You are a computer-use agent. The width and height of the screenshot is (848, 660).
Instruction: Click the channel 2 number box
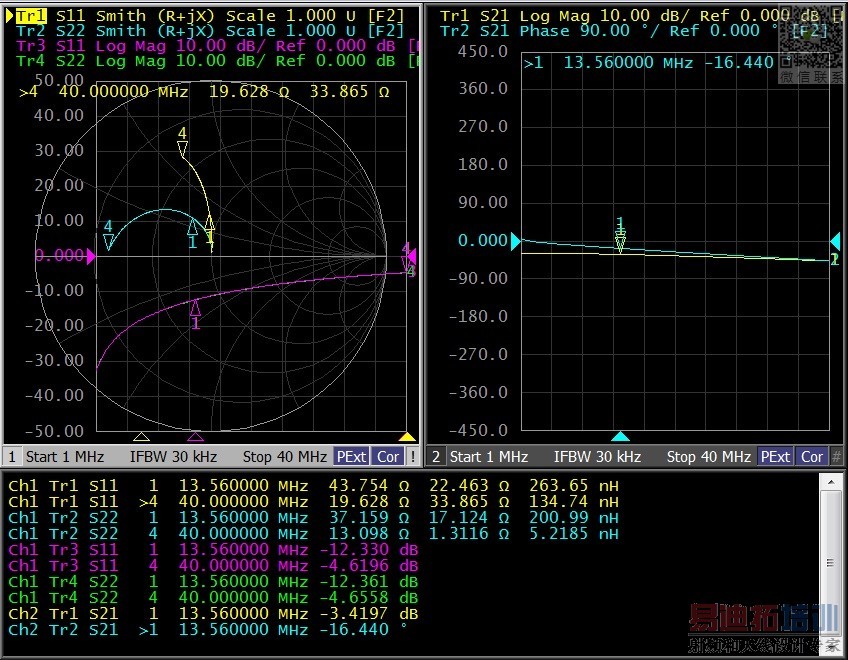[x=436, y=456]
